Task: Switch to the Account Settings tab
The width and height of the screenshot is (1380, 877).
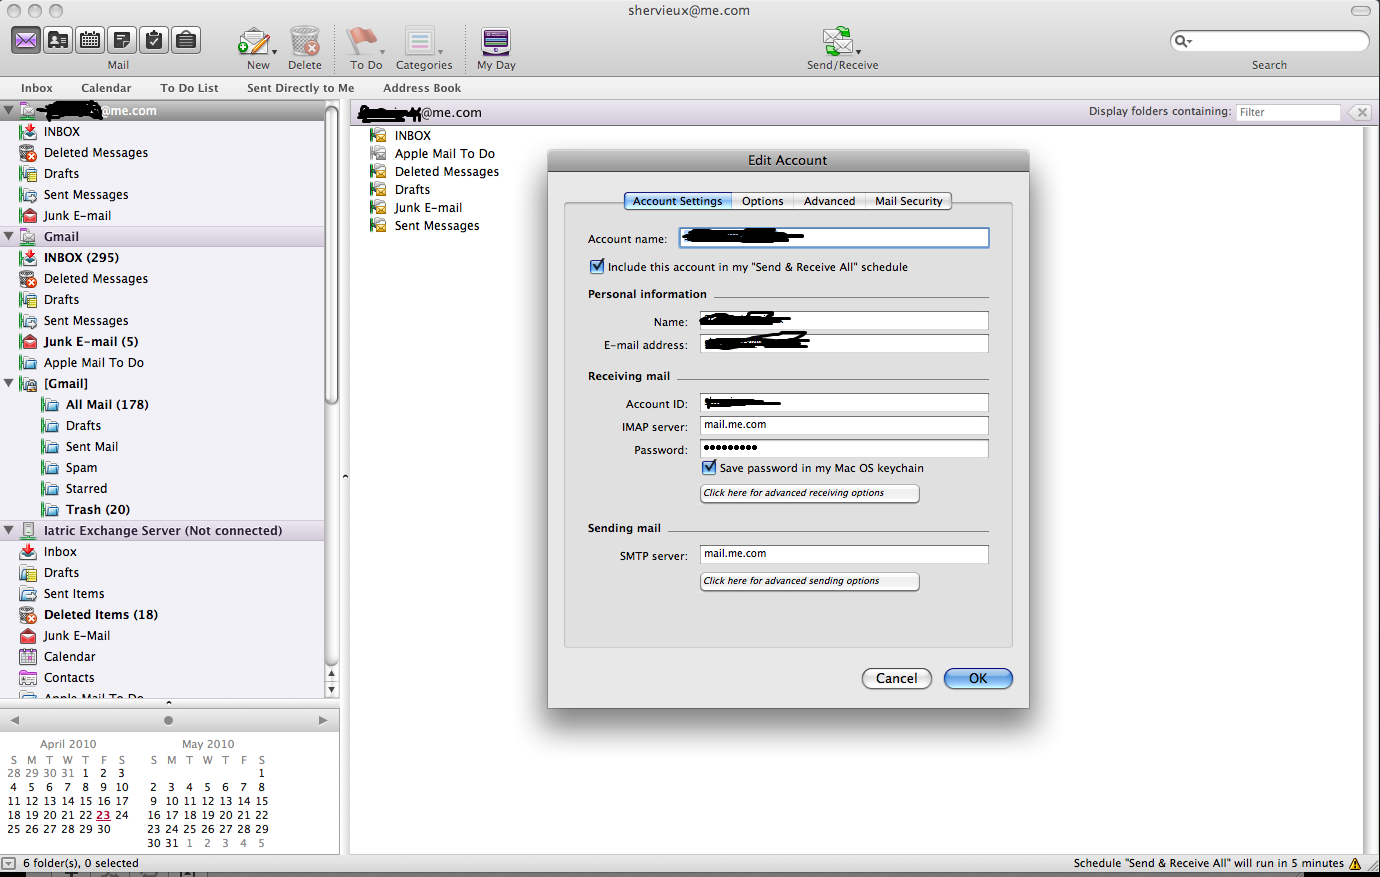Action: point(677,201)
